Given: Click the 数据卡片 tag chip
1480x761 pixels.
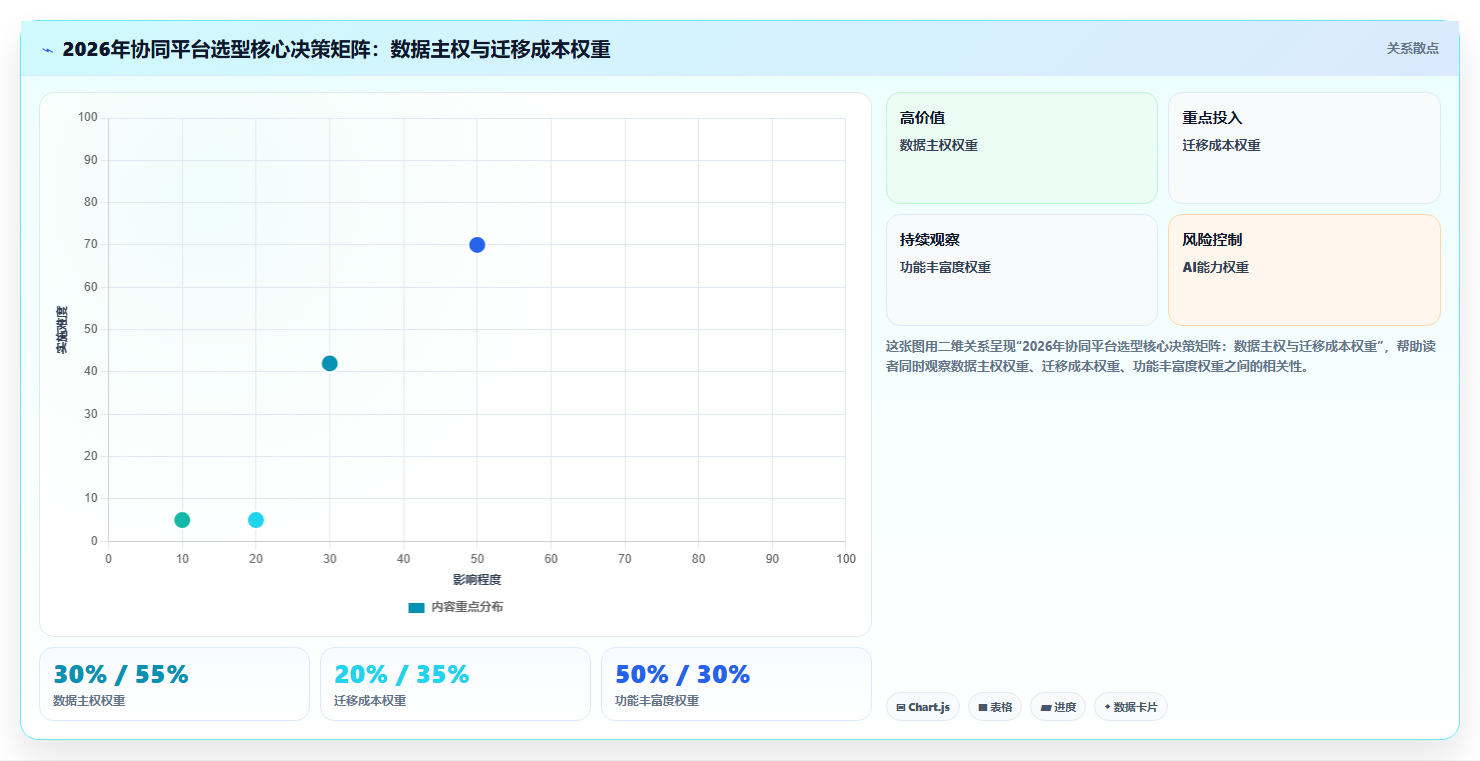Looking at the screenshot, I should [x=1130, y=707].
